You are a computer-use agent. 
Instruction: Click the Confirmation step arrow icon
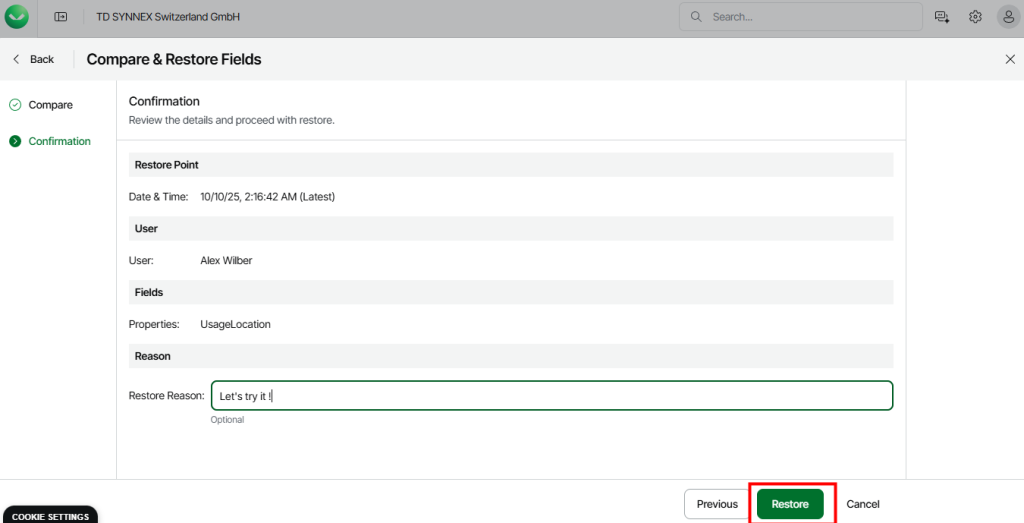(15, 141)
